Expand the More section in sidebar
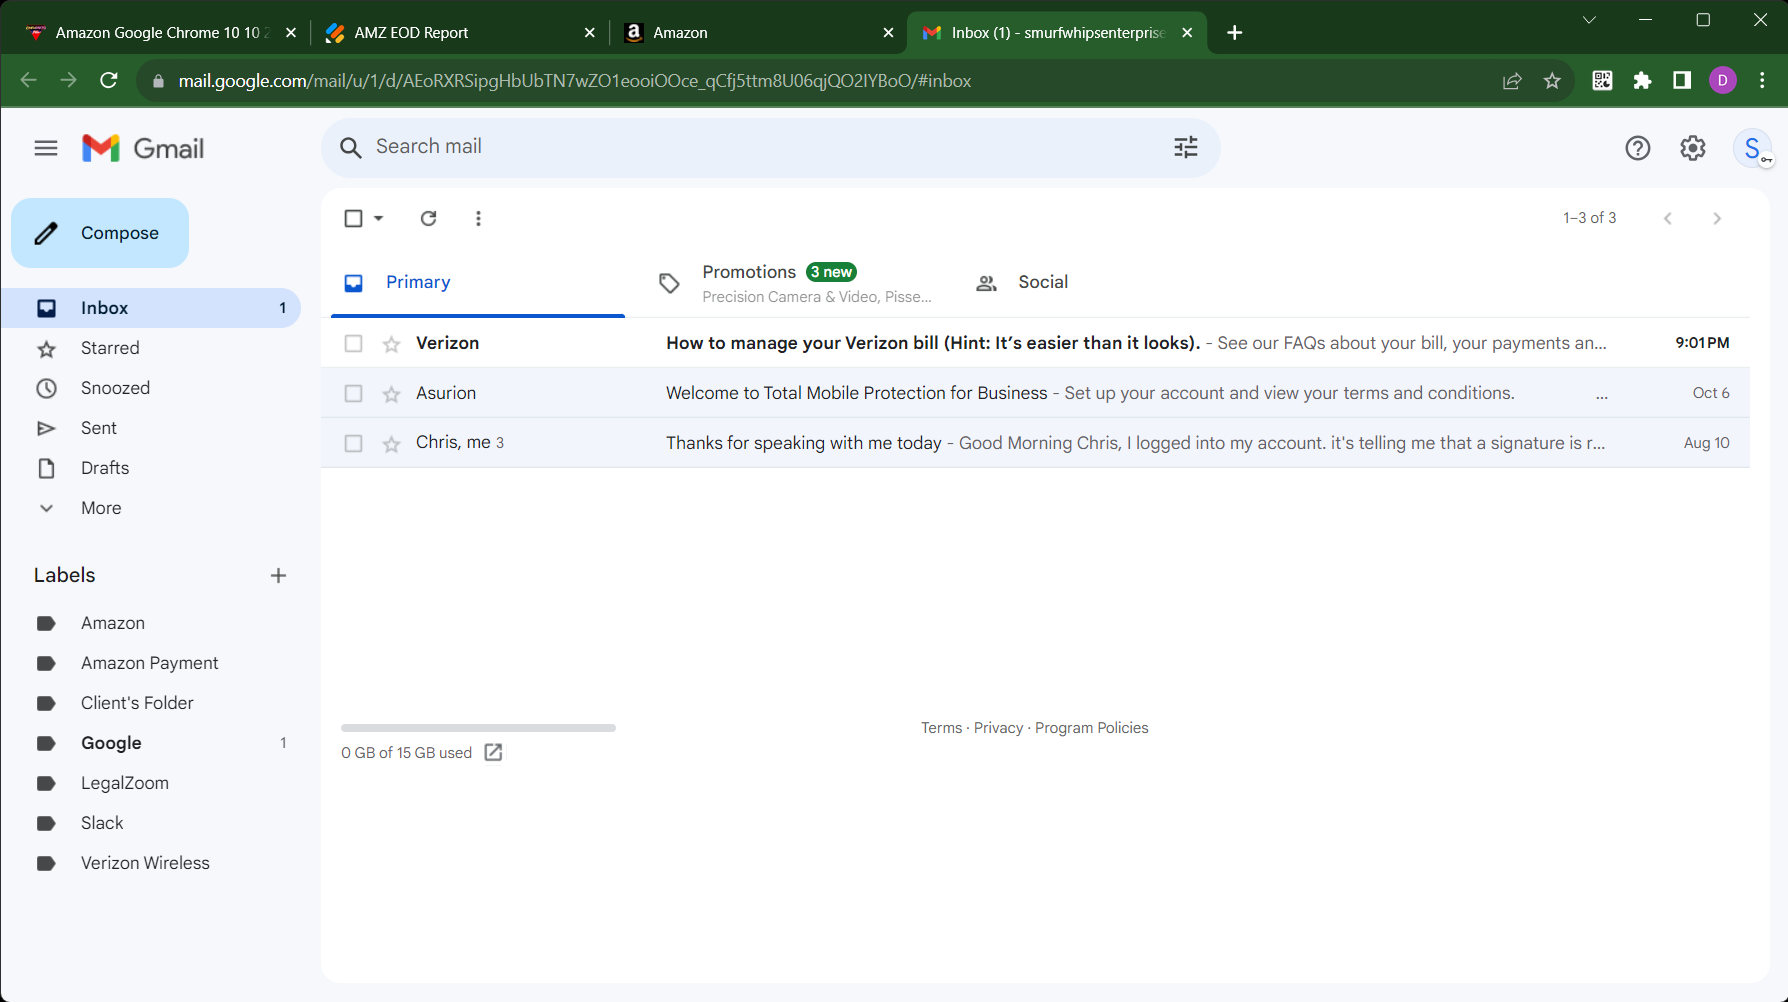 pyautogui.click(x=101, y=508)
